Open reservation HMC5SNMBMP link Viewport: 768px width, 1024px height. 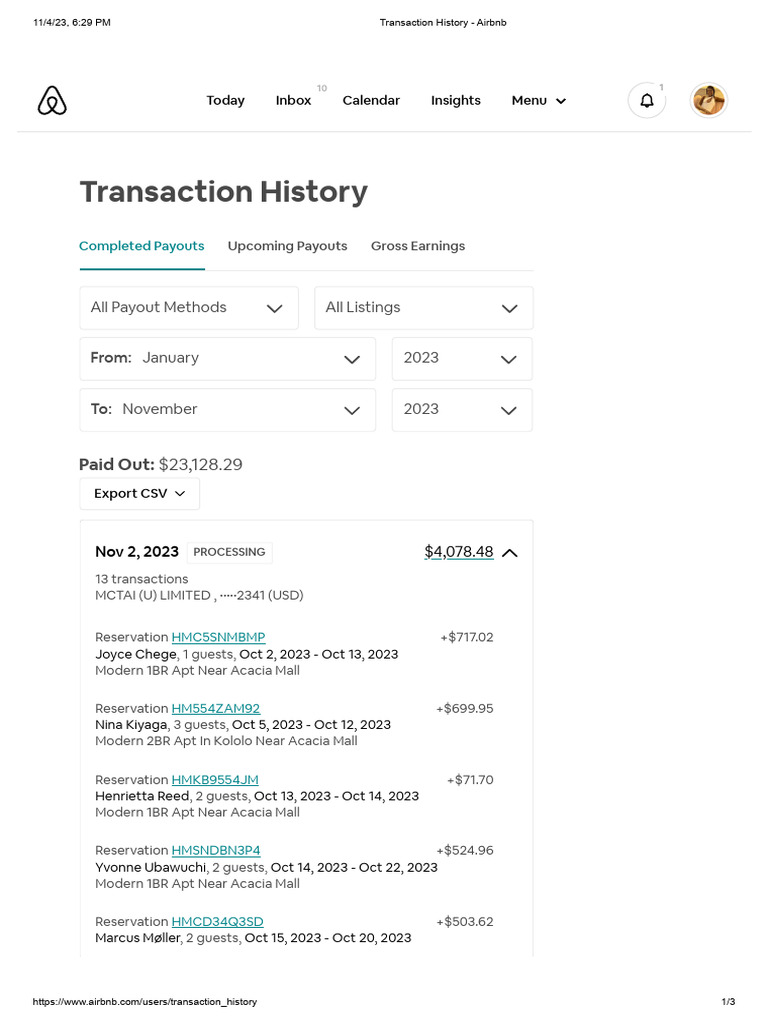tap(218, 637)
